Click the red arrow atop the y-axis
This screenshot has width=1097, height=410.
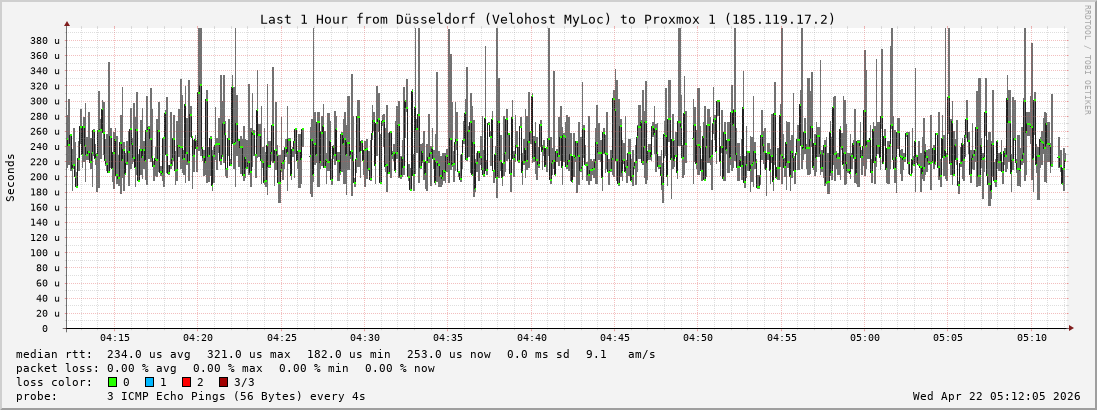[67, 23]
